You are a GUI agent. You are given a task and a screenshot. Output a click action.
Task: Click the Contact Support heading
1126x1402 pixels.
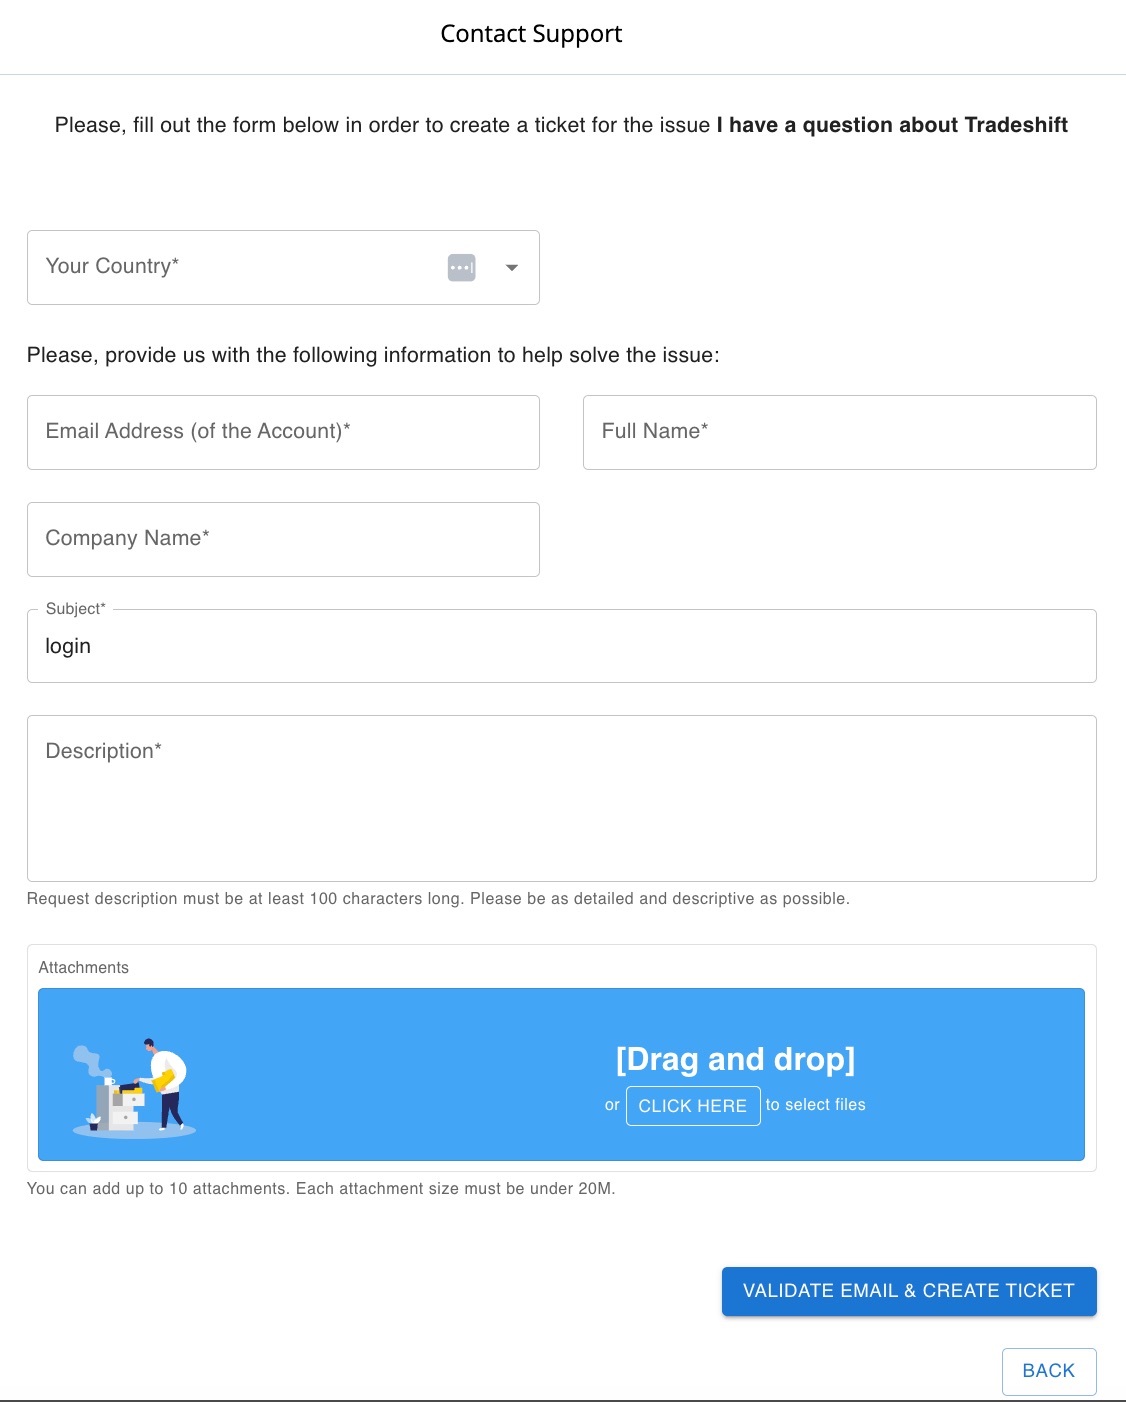[531, 34]
